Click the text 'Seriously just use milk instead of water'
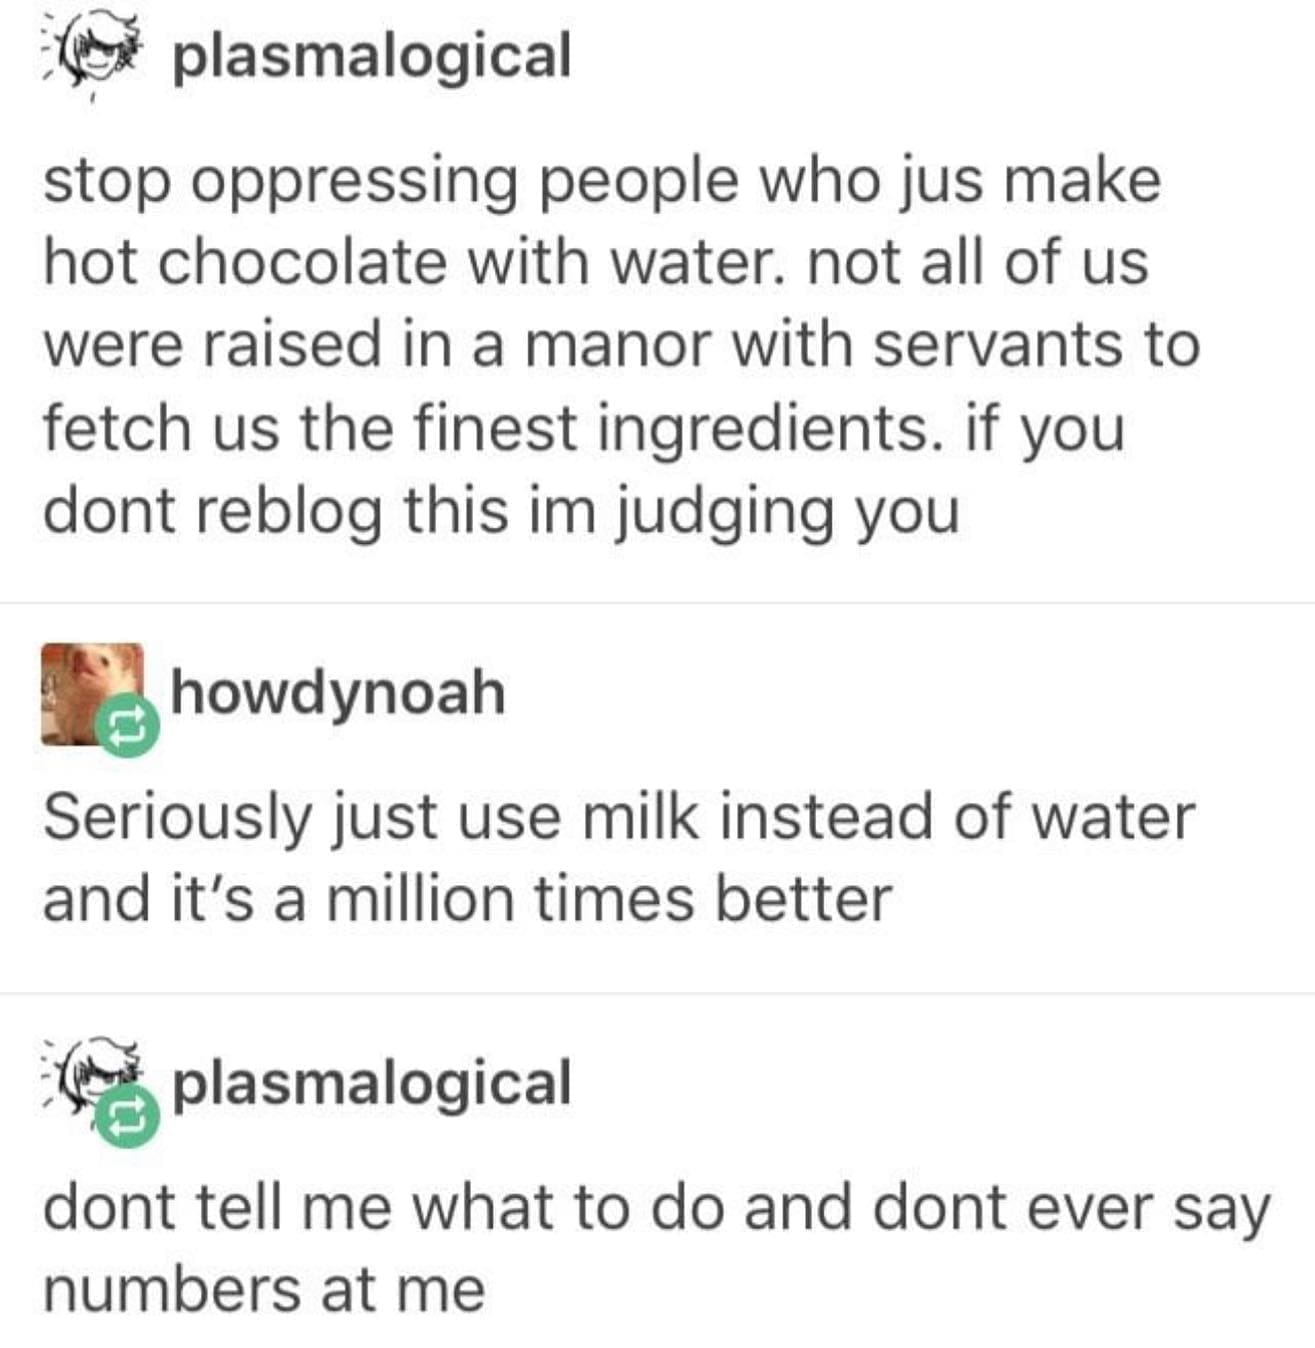The width and height of the screenshot is (1315, 1348). (x=619, y=819)
